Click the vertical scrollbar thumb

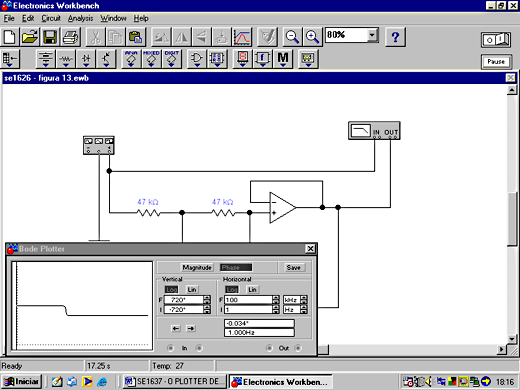[x=512, y=219]
